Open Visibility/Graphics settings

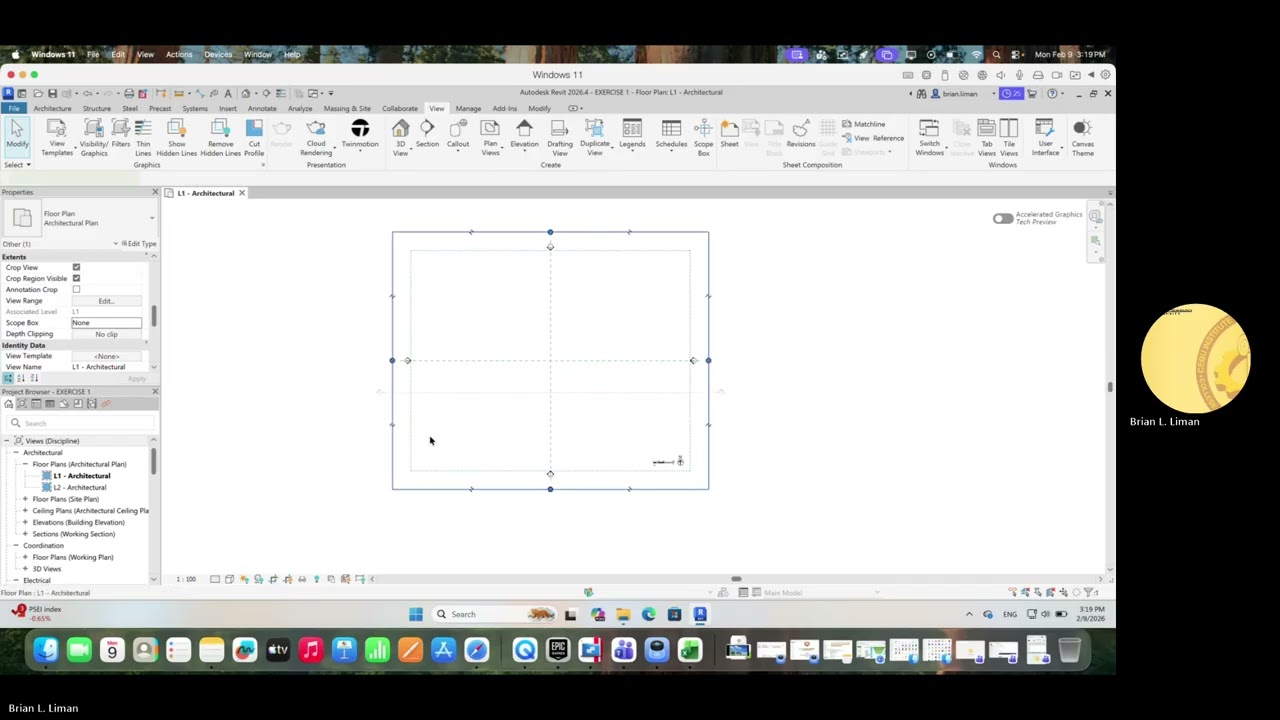(94, 137)
